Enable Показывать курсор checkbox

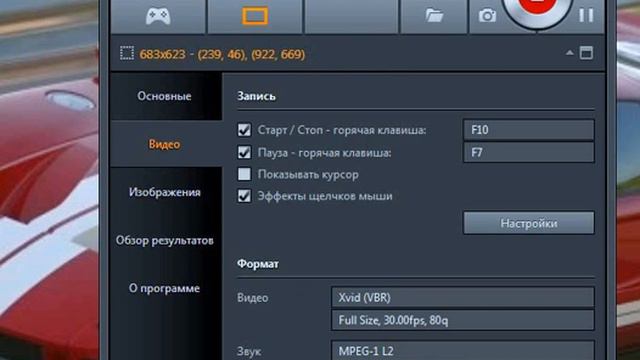pos(244,174)
